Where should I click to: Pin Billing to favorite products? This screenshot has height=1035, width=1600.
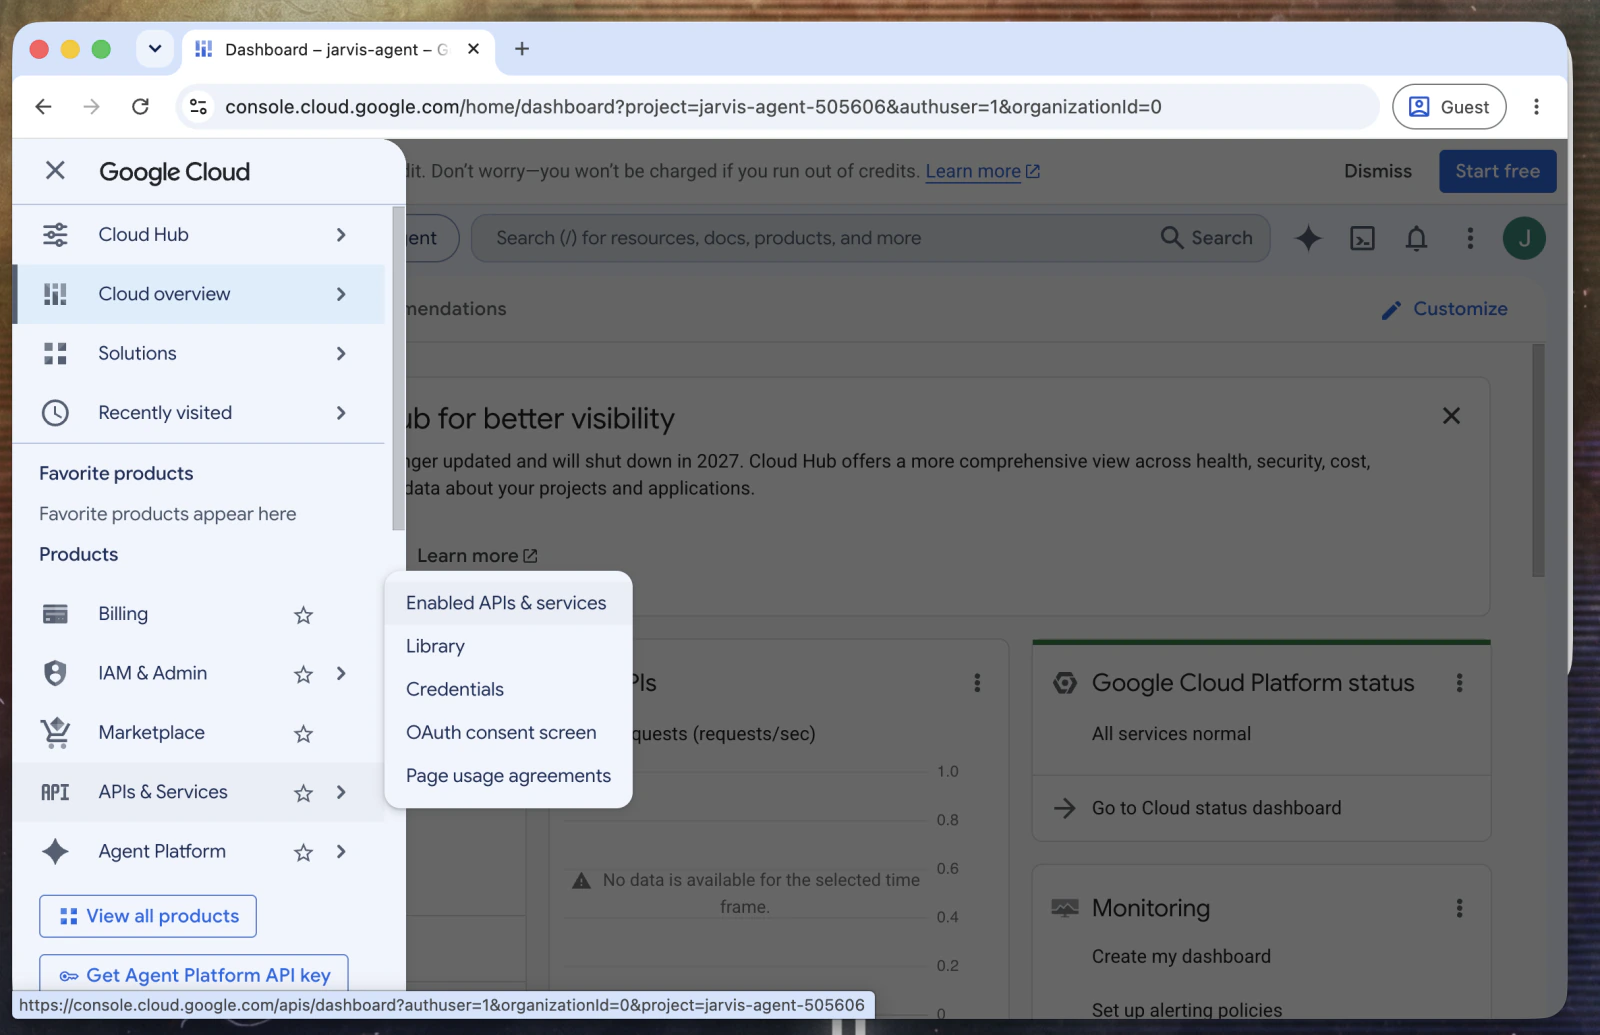304,615
